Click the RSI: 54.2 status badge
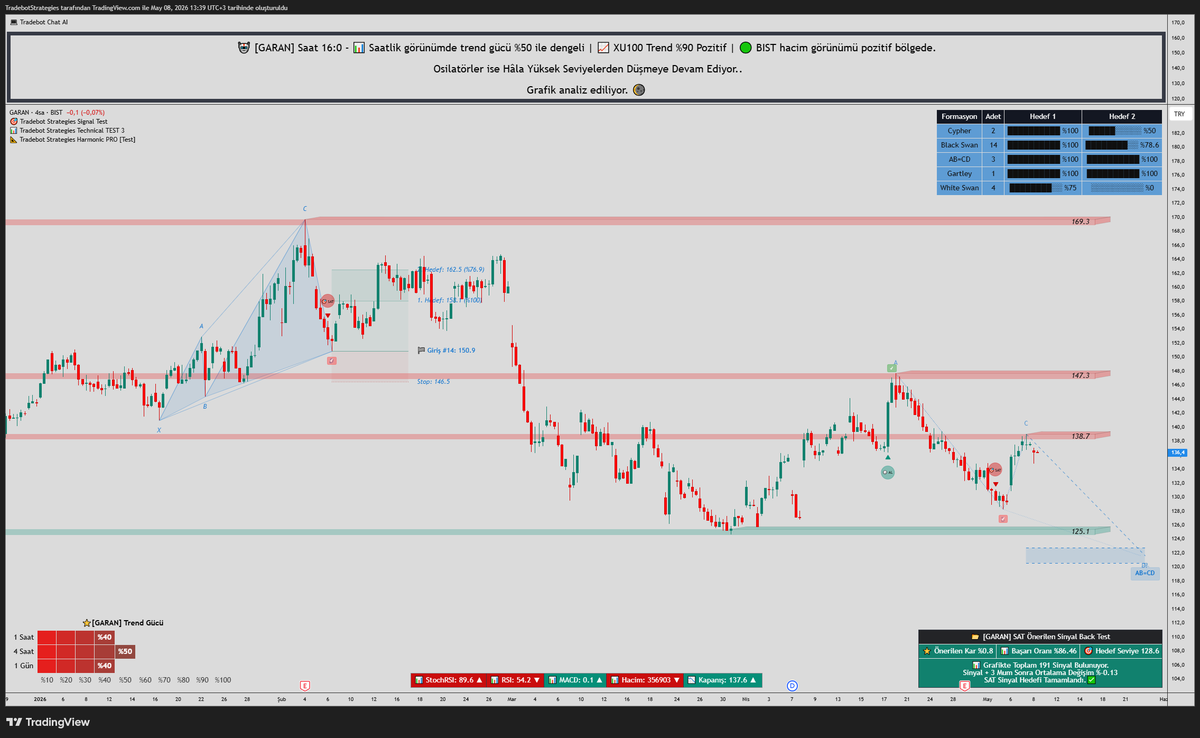The height and width of the screenshot is (738, 1200). click(515, 680)
